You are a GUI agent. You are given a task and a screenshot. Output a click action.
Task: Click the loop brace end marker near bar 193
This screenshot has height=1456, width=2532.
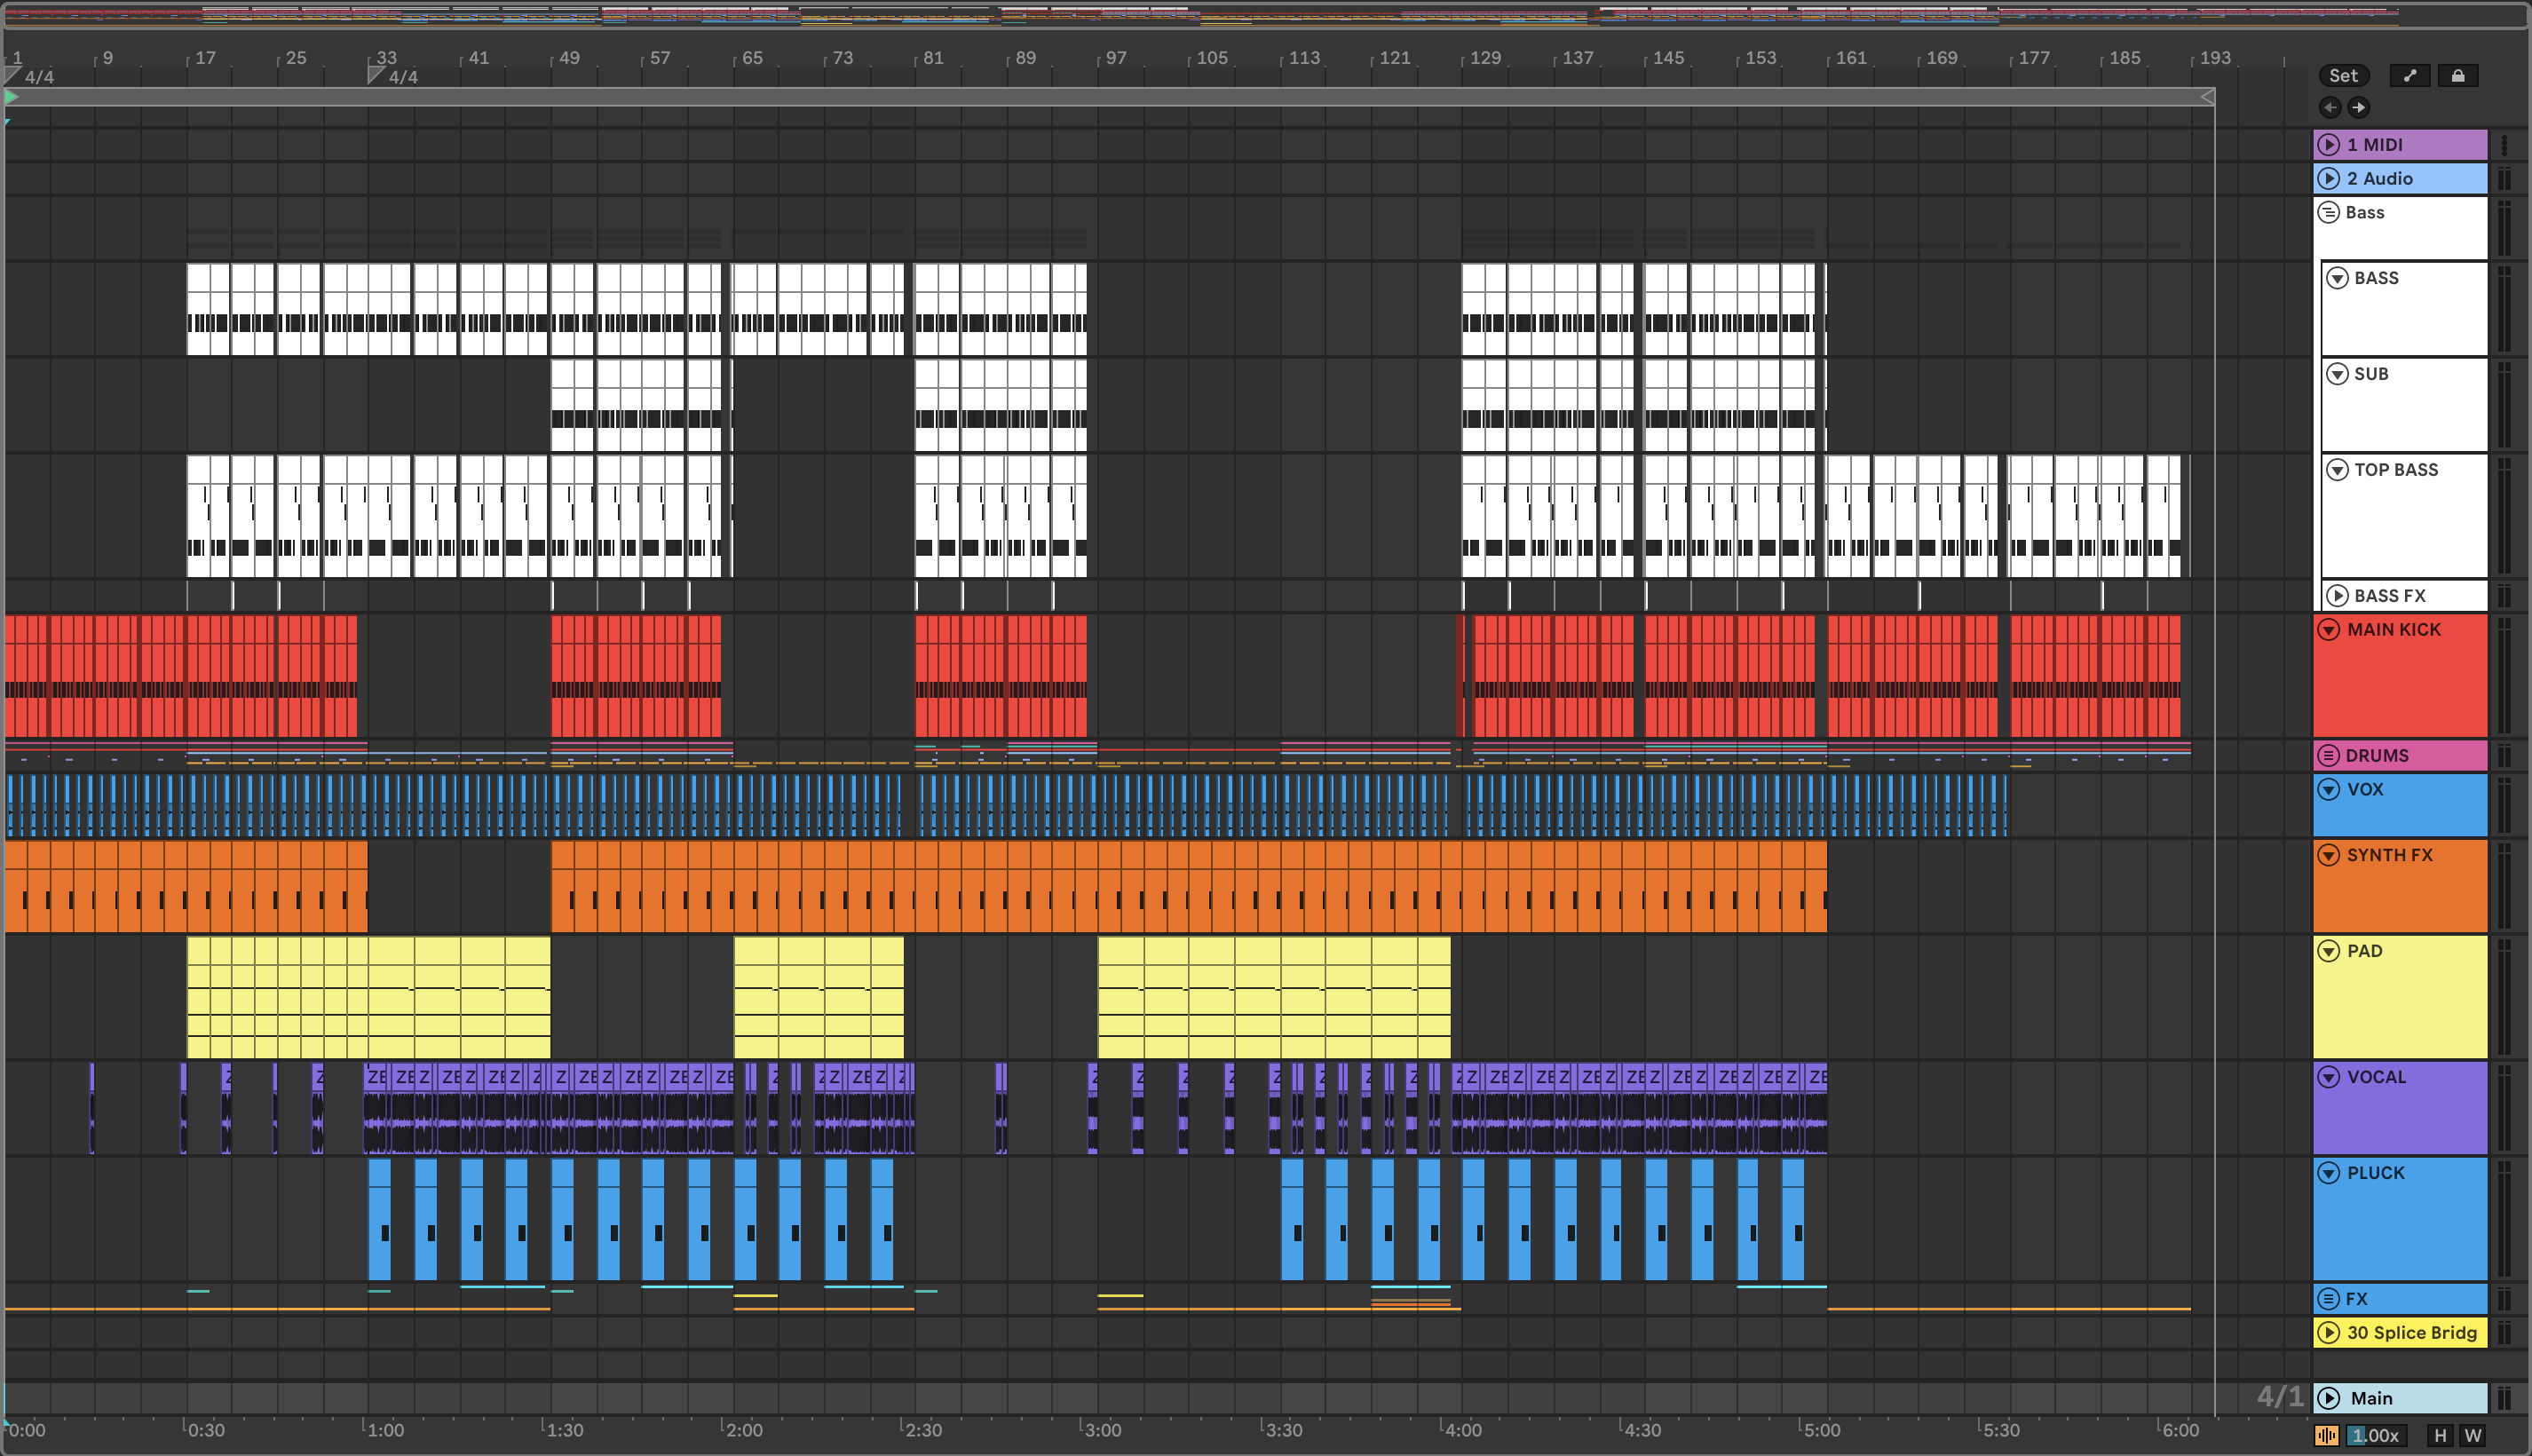[2208, 97]
